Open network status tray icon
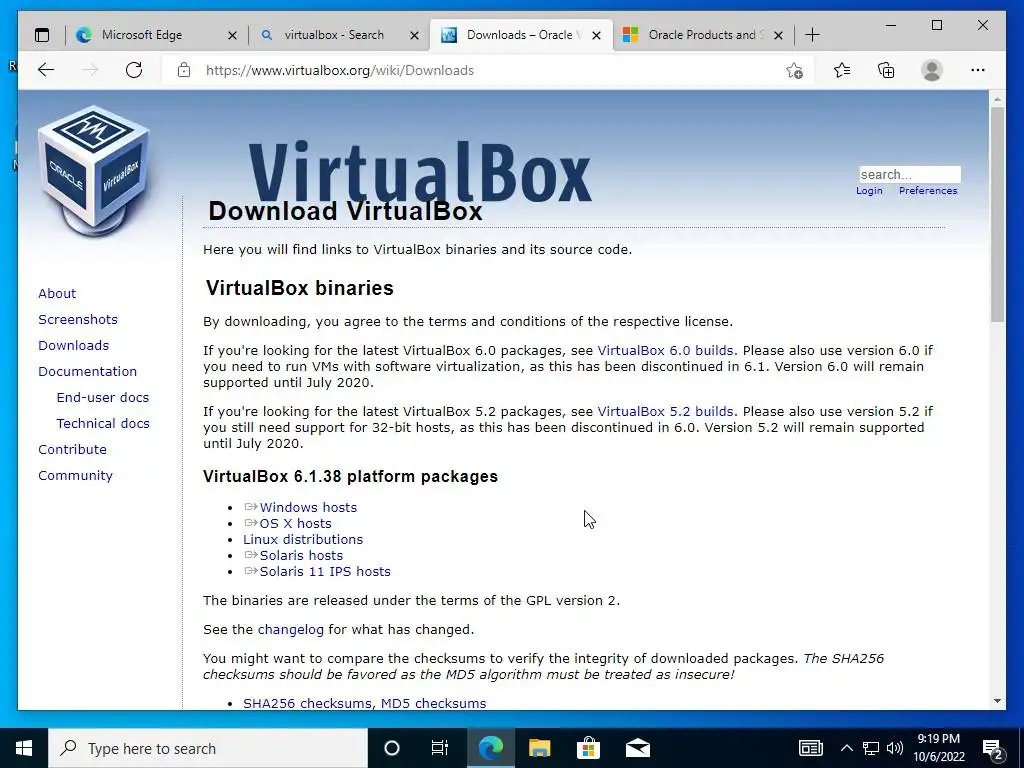 click(871, 748)
